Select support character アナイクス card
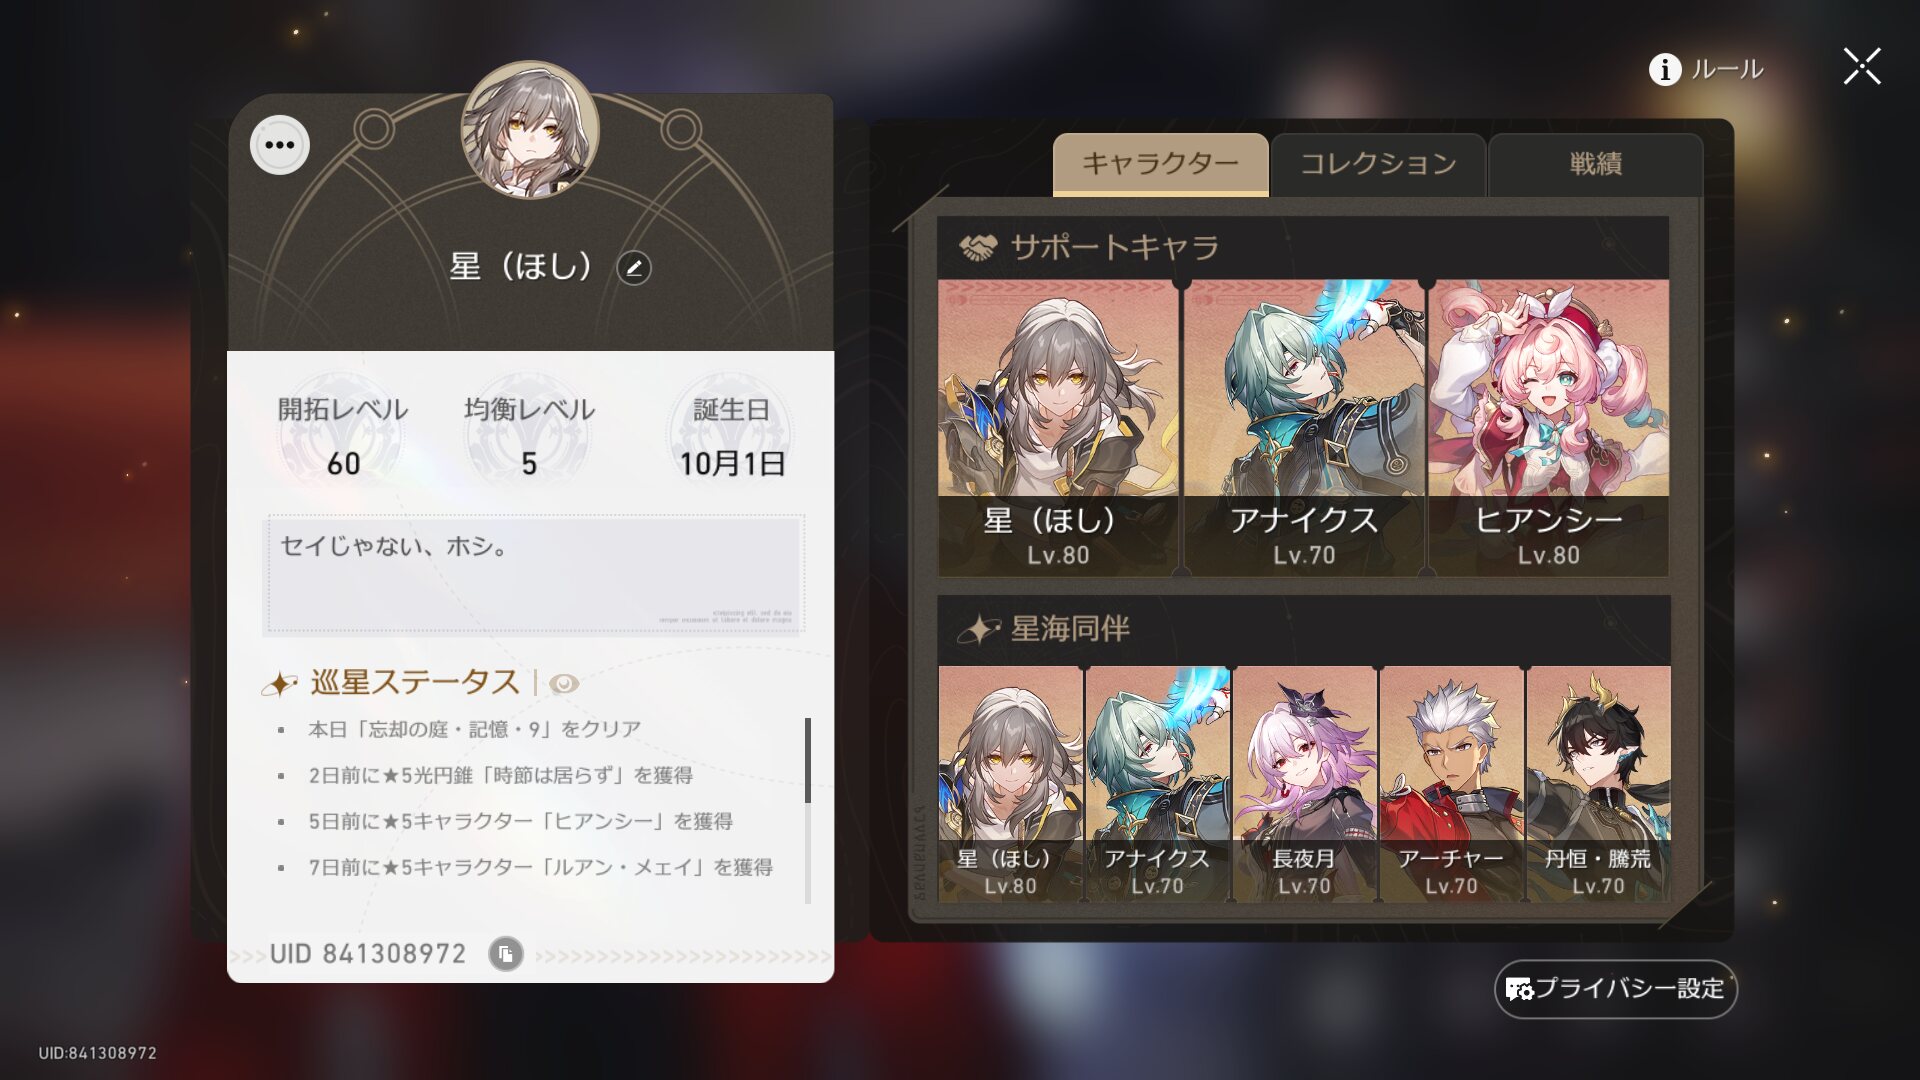Screen dimensions: 1920x1080 pos(1304,428)
